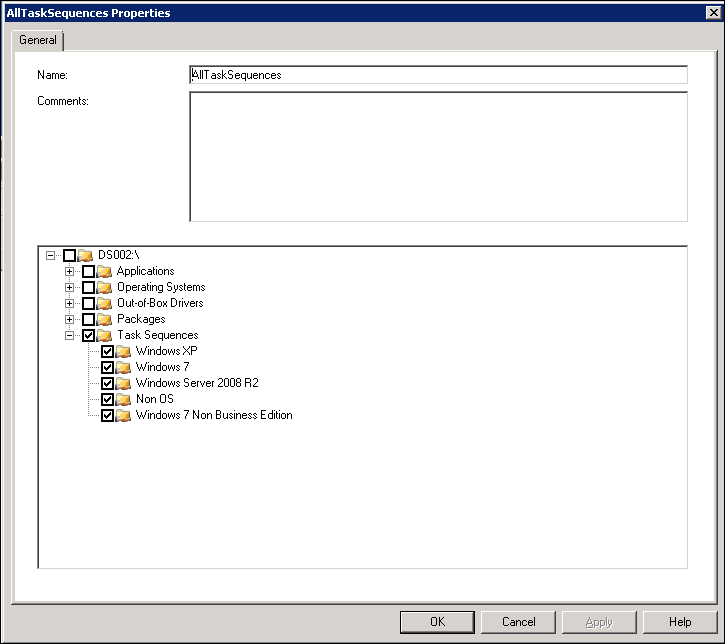
Task: Collapse the DS002:\ root node
Action: coord(51,256)
